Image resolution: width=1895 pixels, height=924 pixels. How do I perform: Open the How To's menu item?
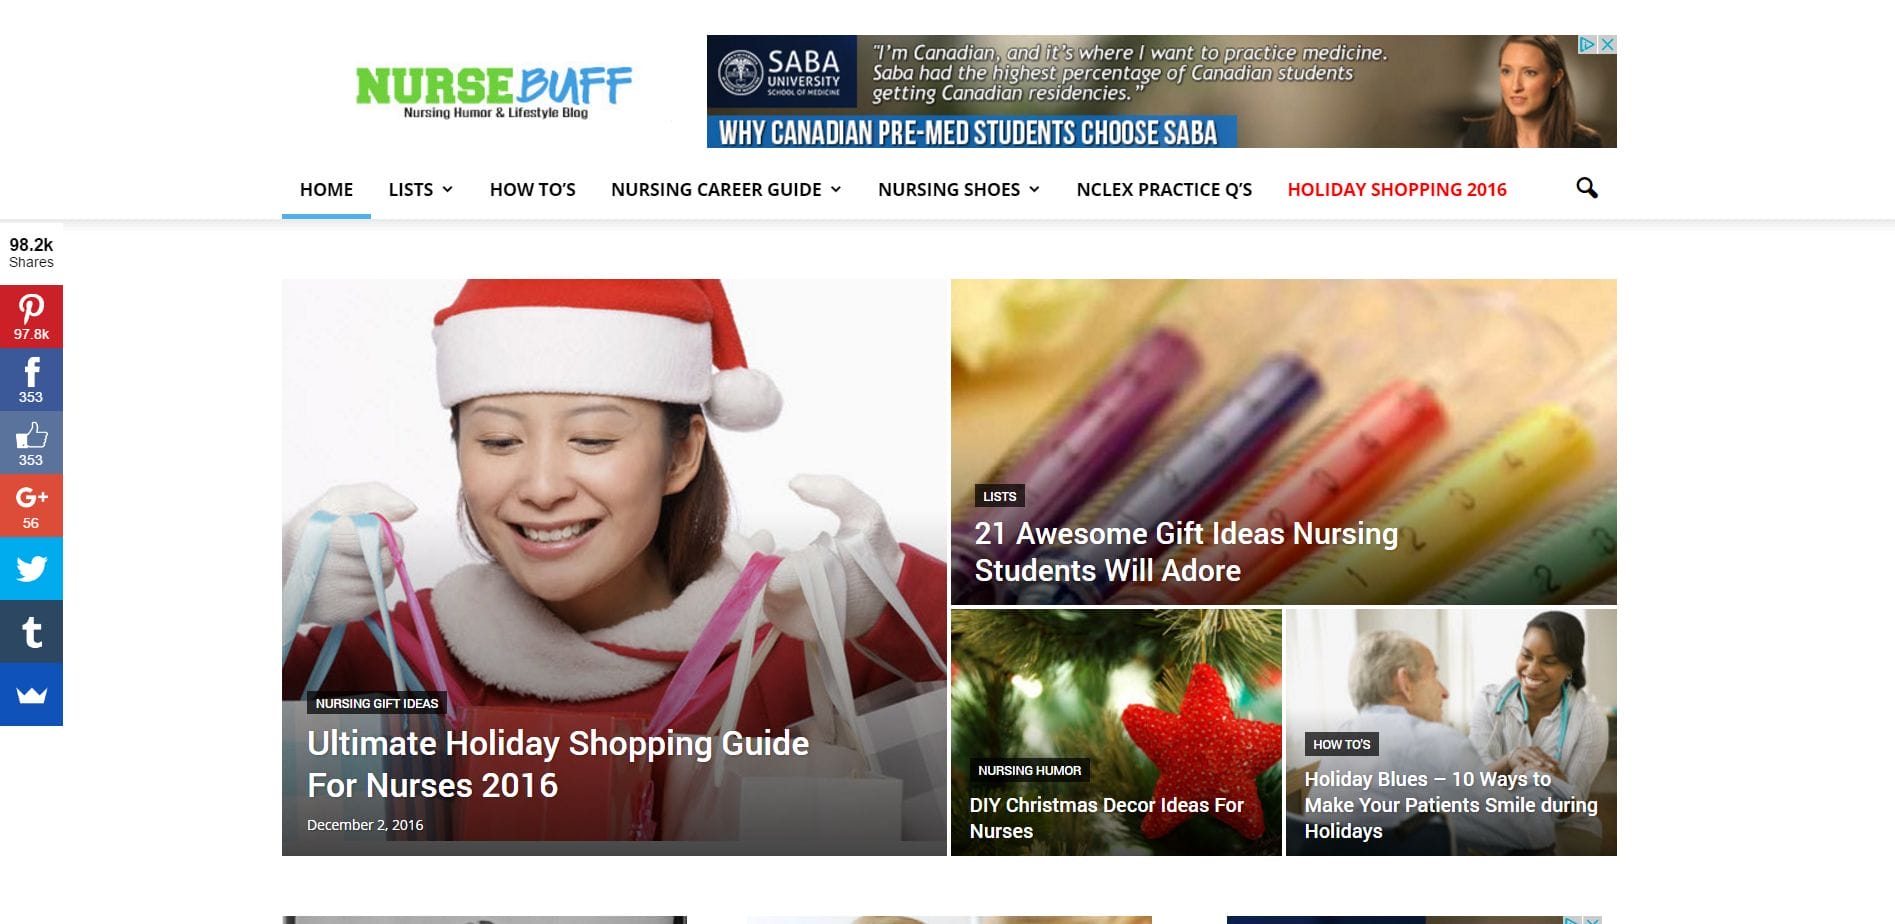click(x=532, y=189)
